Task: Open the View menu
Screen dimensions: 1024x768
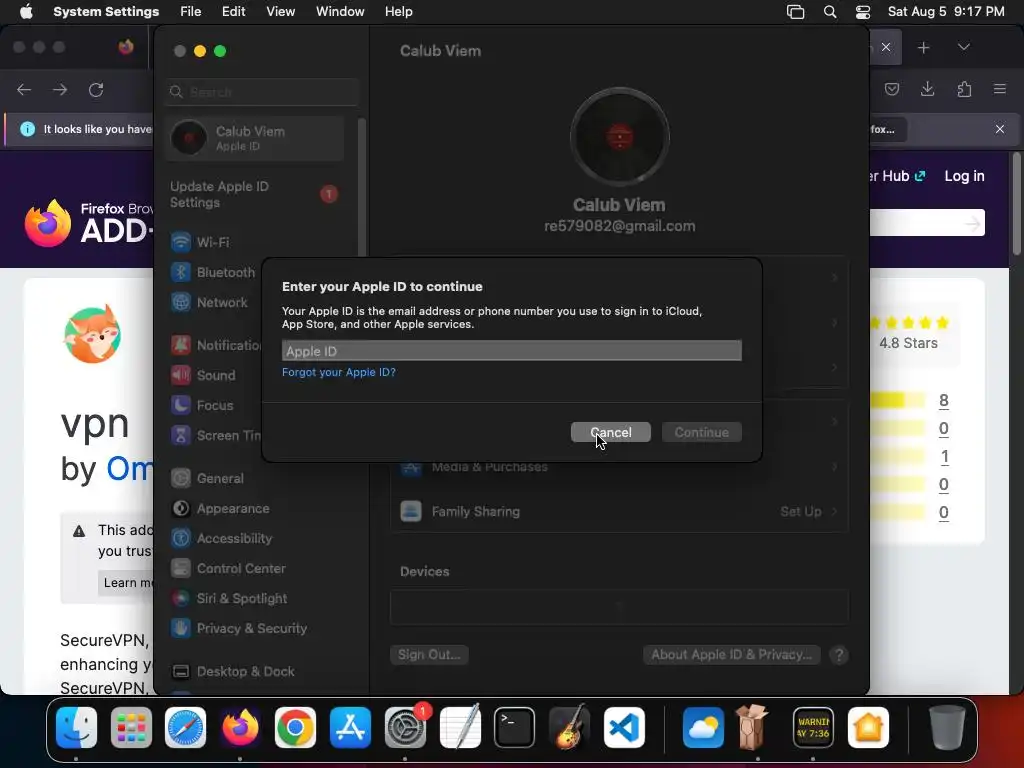Action: click(x=280, y=11)
